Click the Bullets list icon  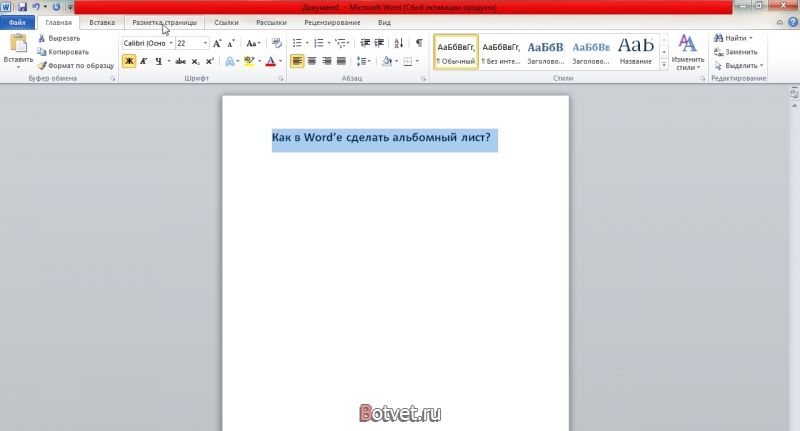tap(297, 43)
